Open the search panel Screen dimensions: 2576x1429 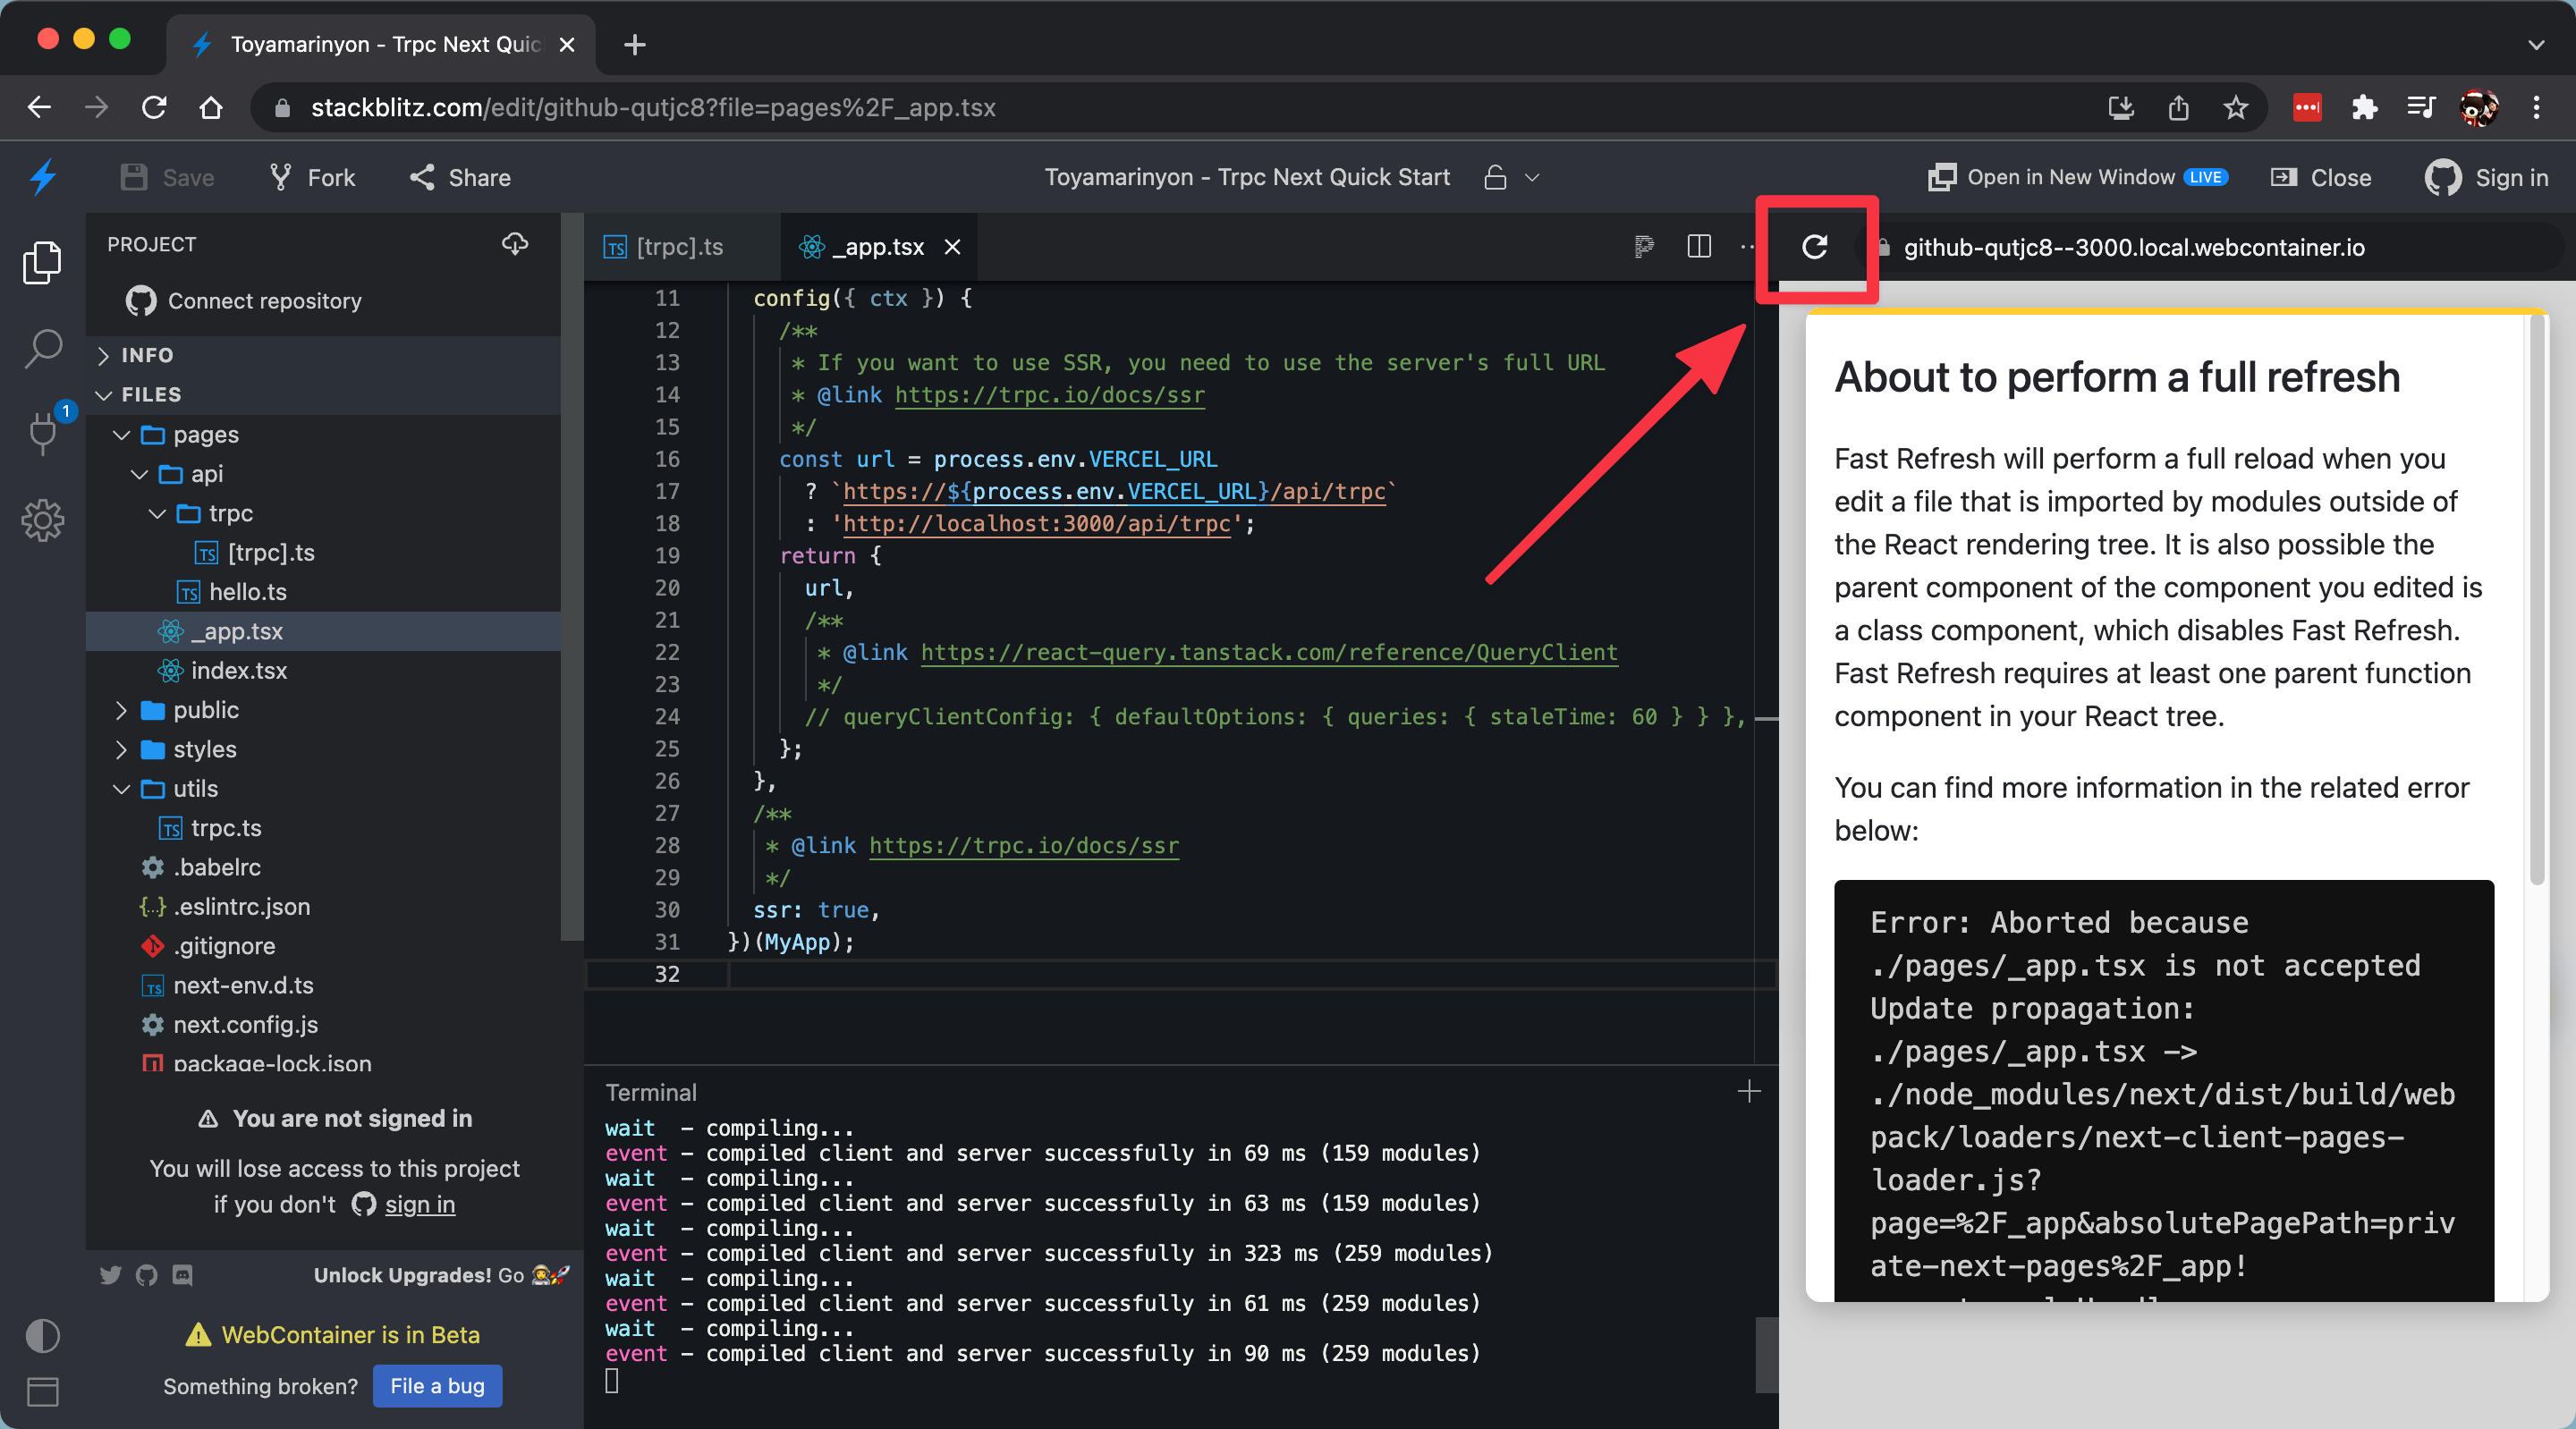click(42, 348)
